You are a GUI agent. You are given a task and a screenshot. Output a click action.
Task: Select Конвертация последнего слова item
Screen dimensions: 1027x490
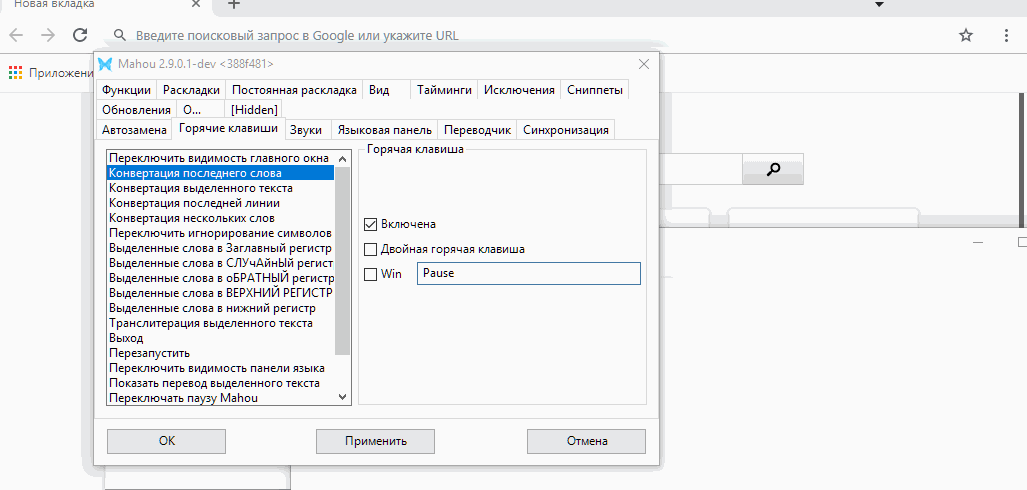[221, 173]
